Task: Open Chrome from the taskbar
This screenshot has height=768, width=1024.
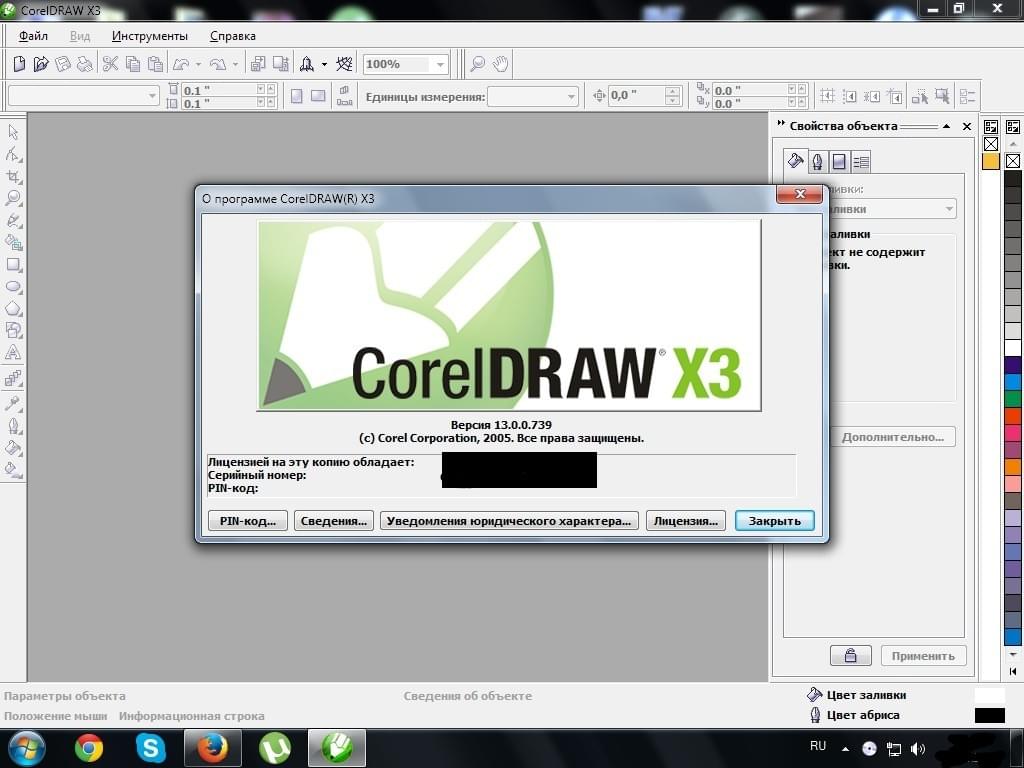Action: tap(89, 748)
